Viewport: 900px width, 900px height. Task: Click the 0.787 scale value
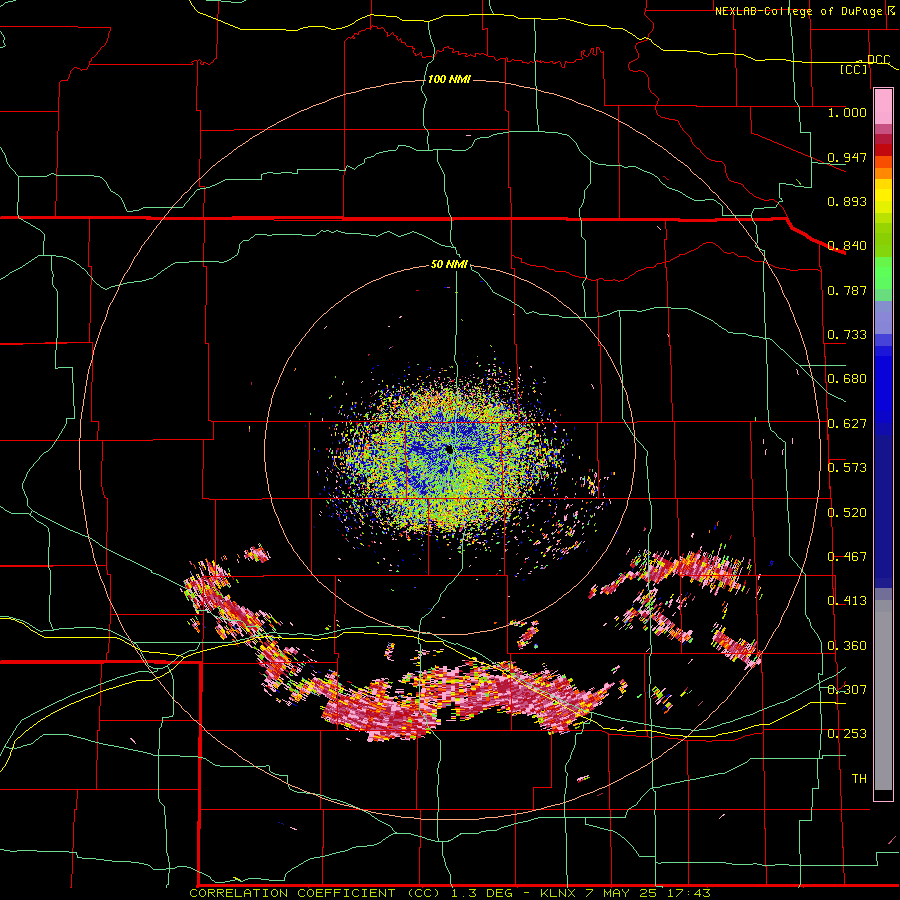(x=847, y=290)
